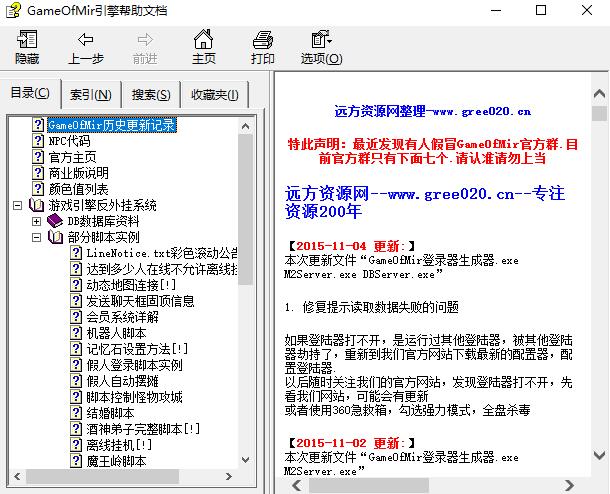Click page icon beside 官方主页

(x=38, y=157)
